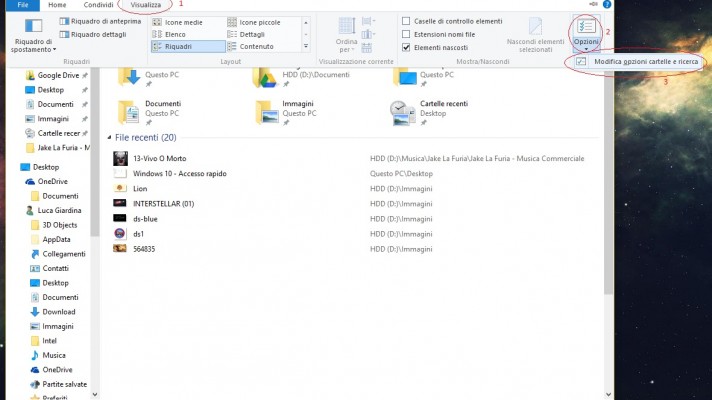Open Ordina per dropdown
Image resolution: width=712 pixels, height=400 pixels.
(346, 35)
